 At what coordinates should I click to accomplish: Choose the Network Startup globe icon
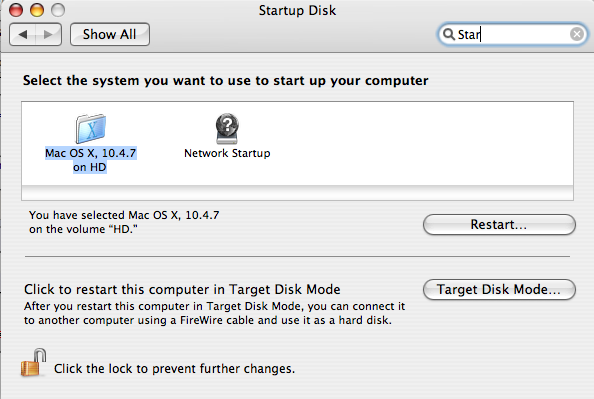click(x=227, y=128)
